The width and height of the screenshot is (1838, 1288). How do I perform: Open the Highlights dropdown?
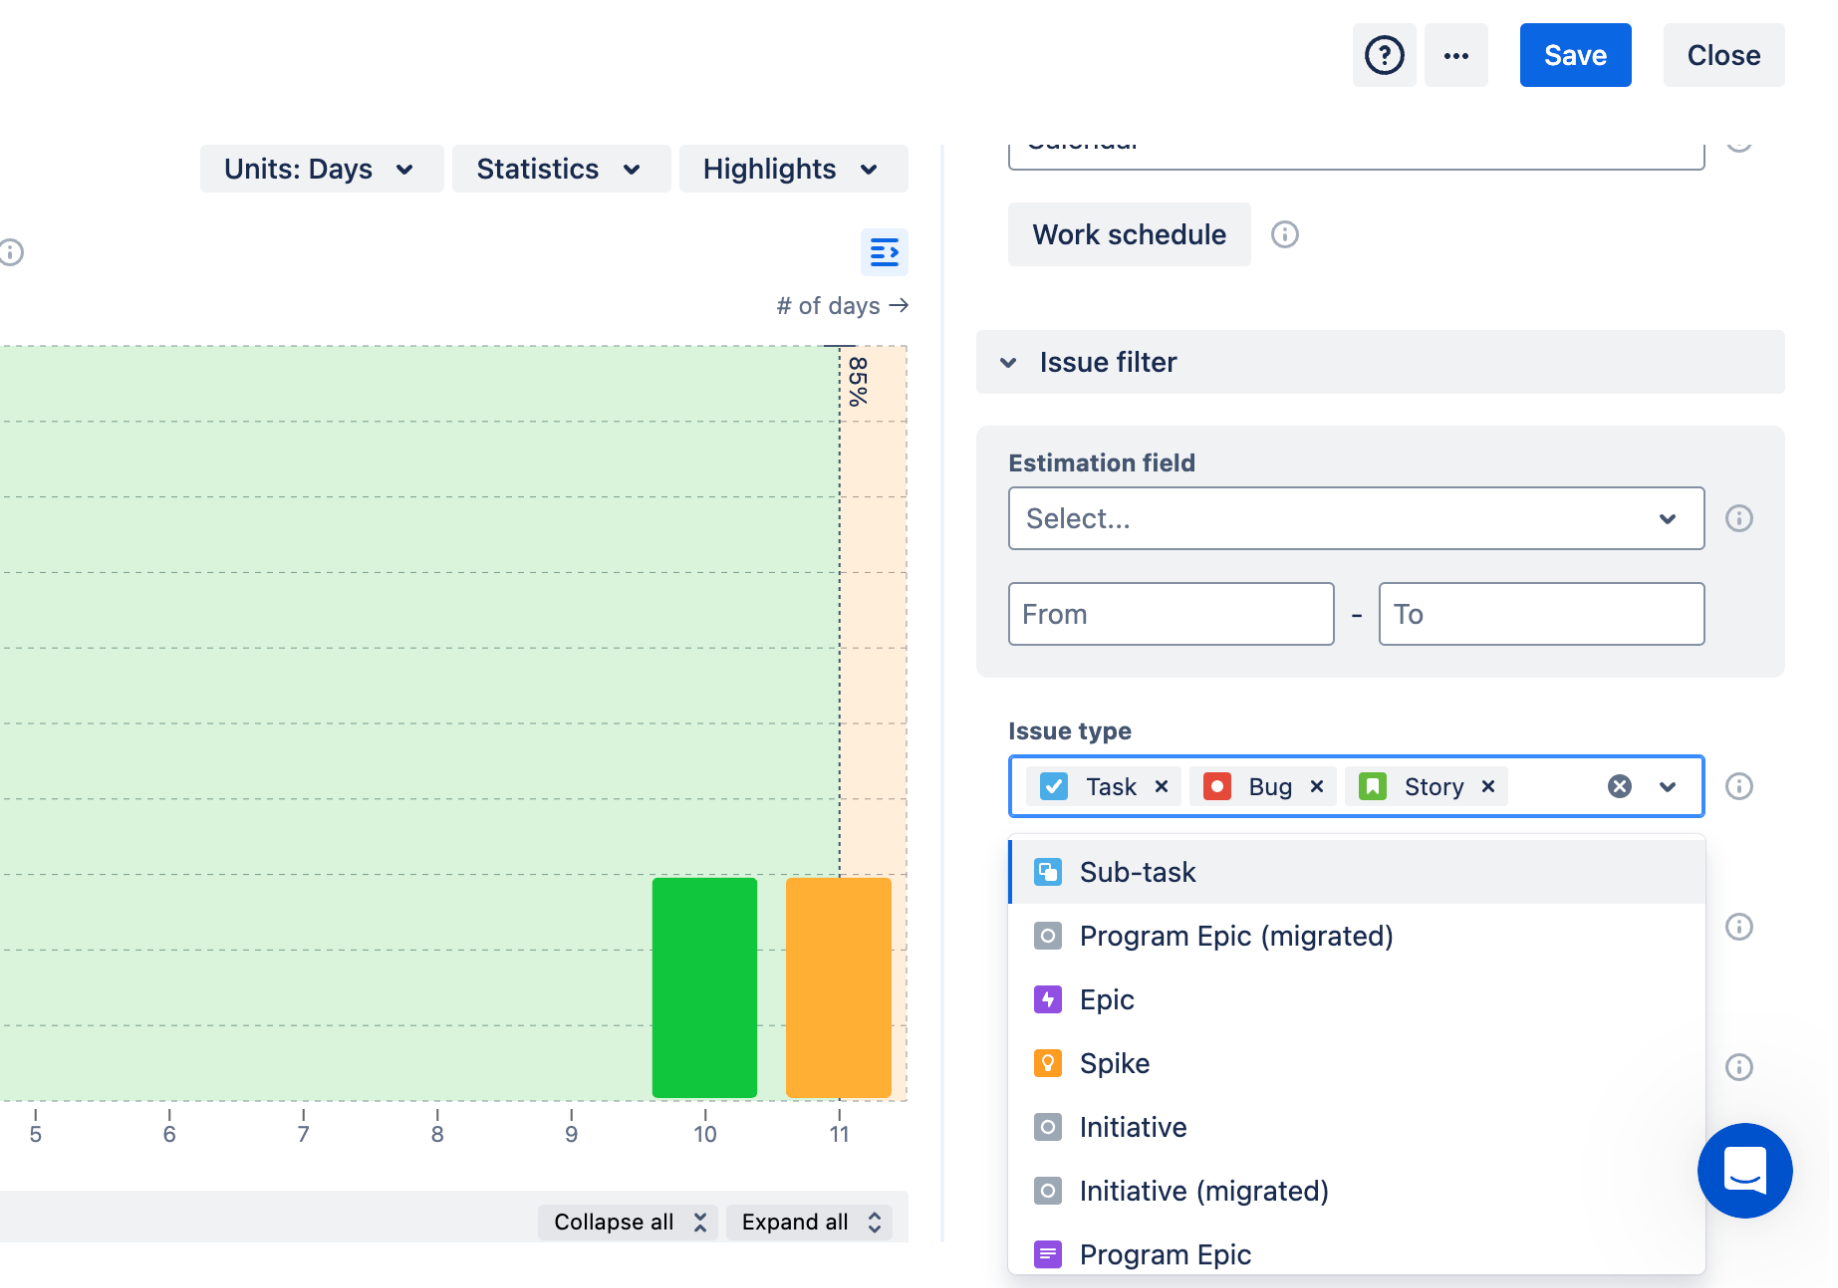[792, 168]
